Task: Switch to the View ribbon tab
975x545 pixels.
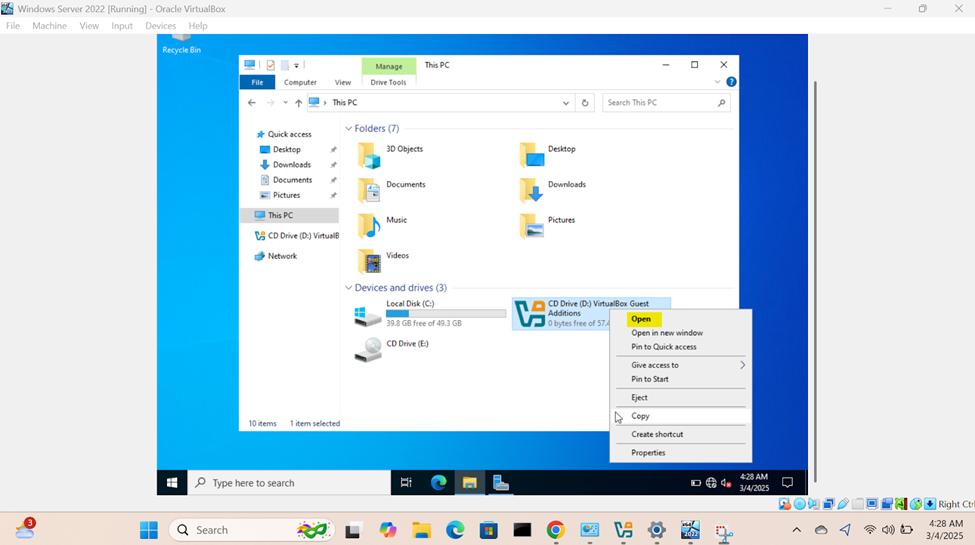Action: [343, 82]
